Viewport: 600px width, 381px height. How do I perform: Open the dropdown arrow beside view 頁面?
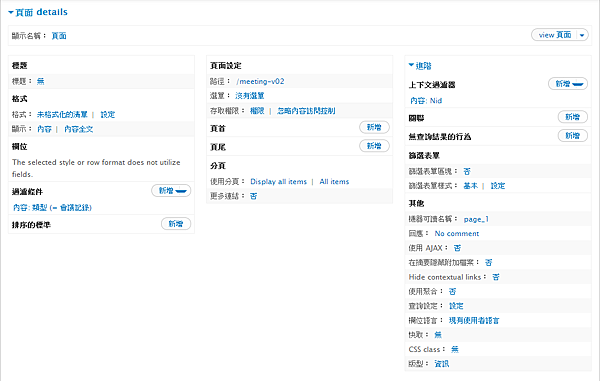tap(582, 35)
